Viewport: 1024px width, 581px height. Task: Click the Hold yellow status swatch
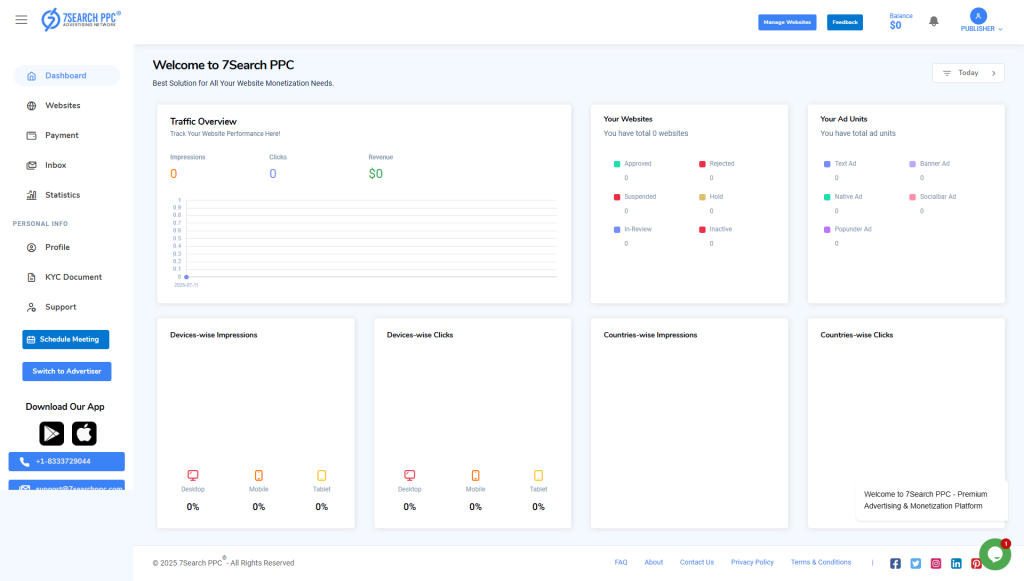[702, 196]
